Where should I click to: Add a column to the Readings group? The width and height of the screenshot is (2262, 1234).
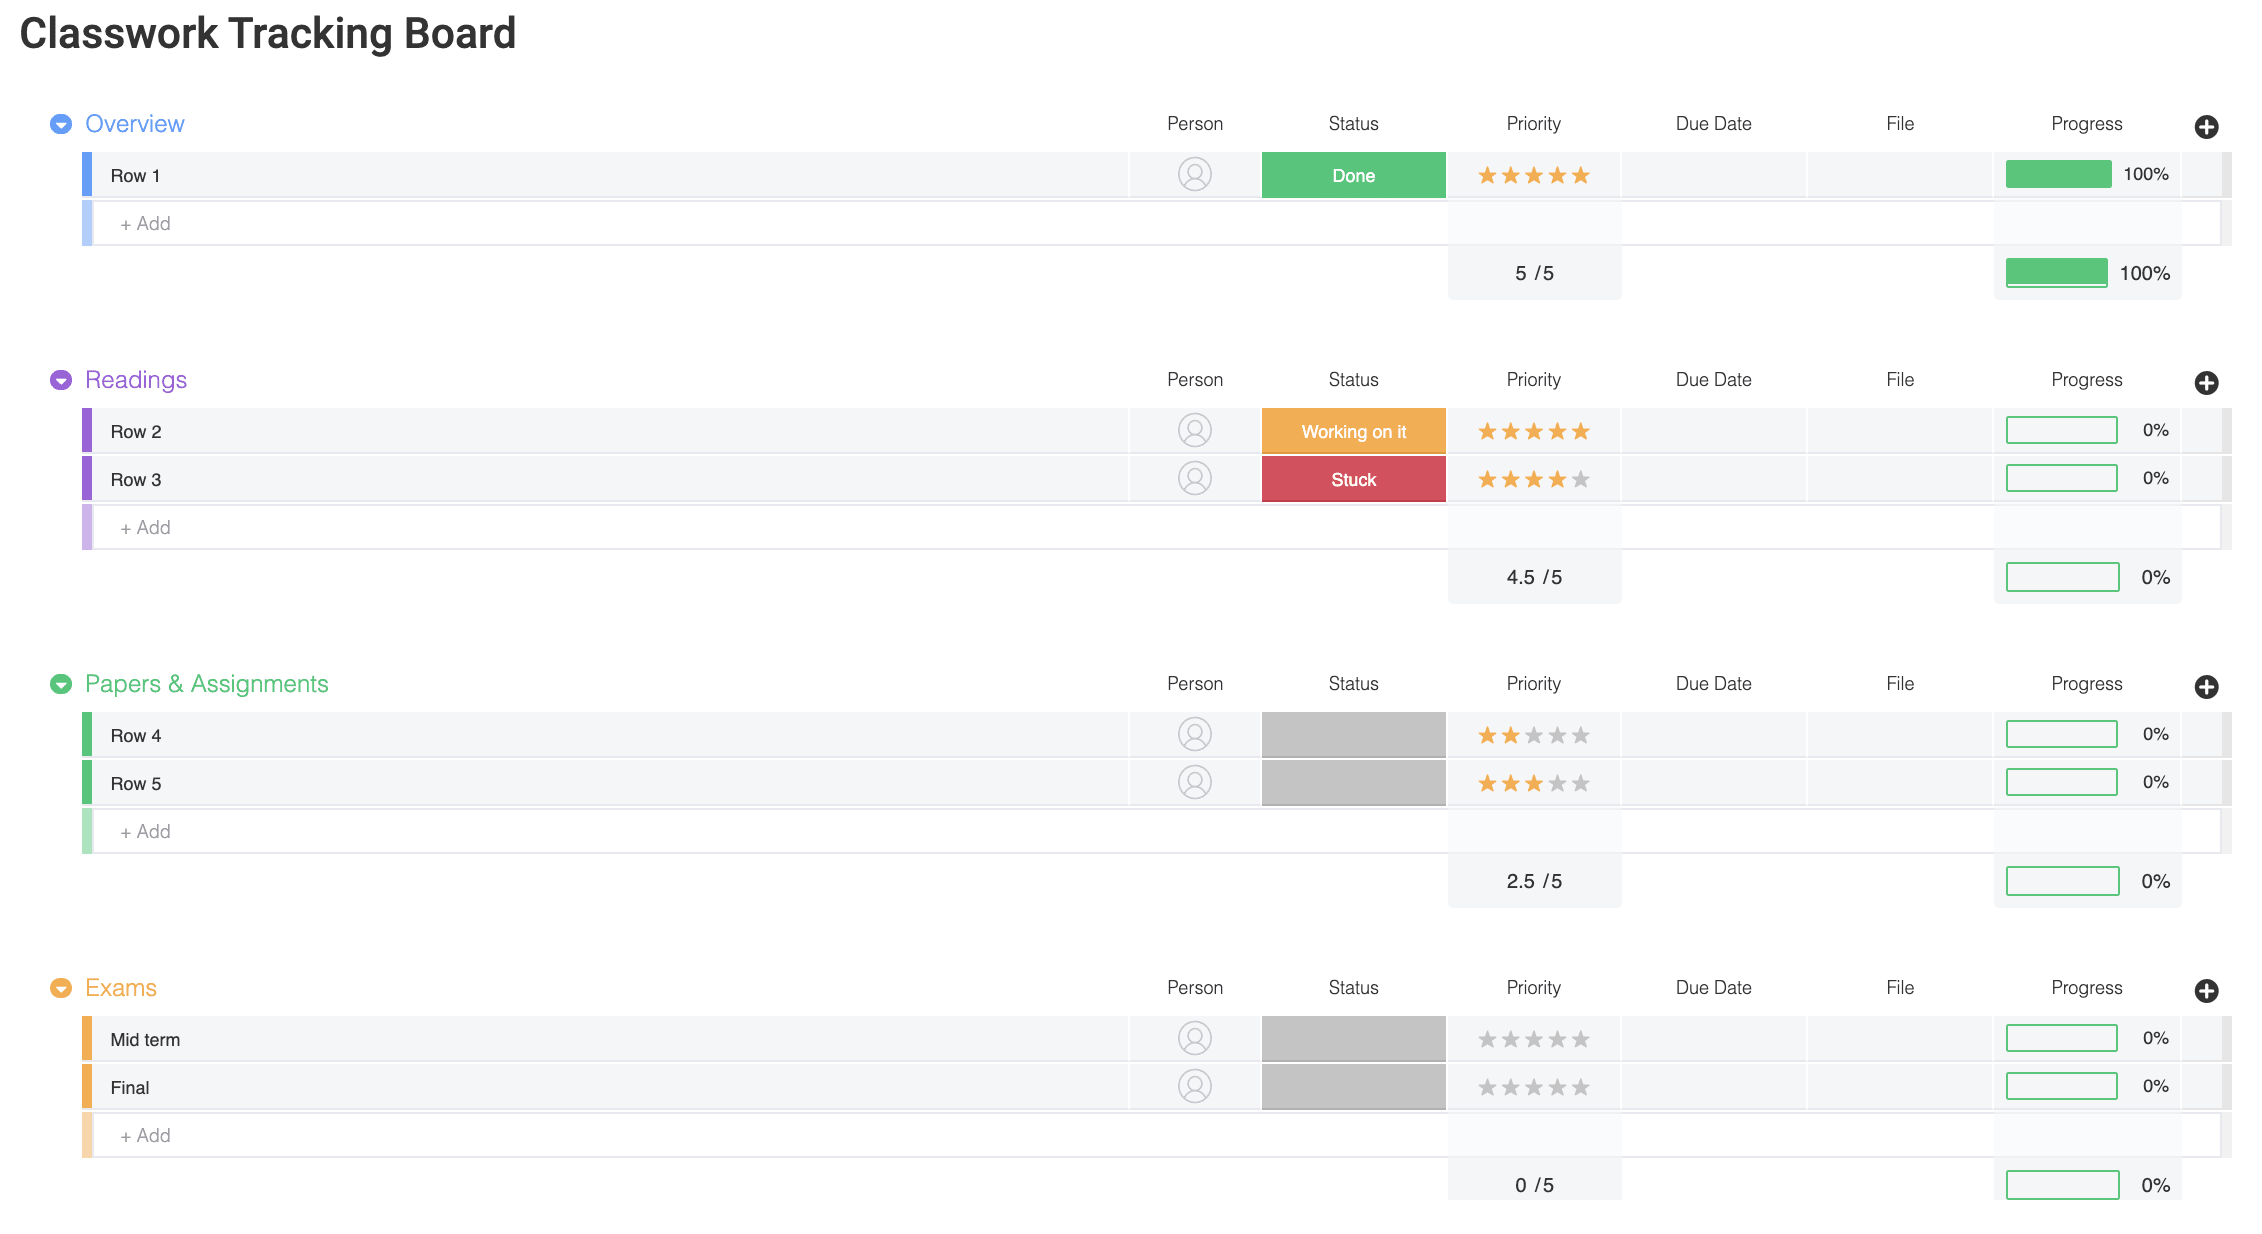tap(2206, 383)
